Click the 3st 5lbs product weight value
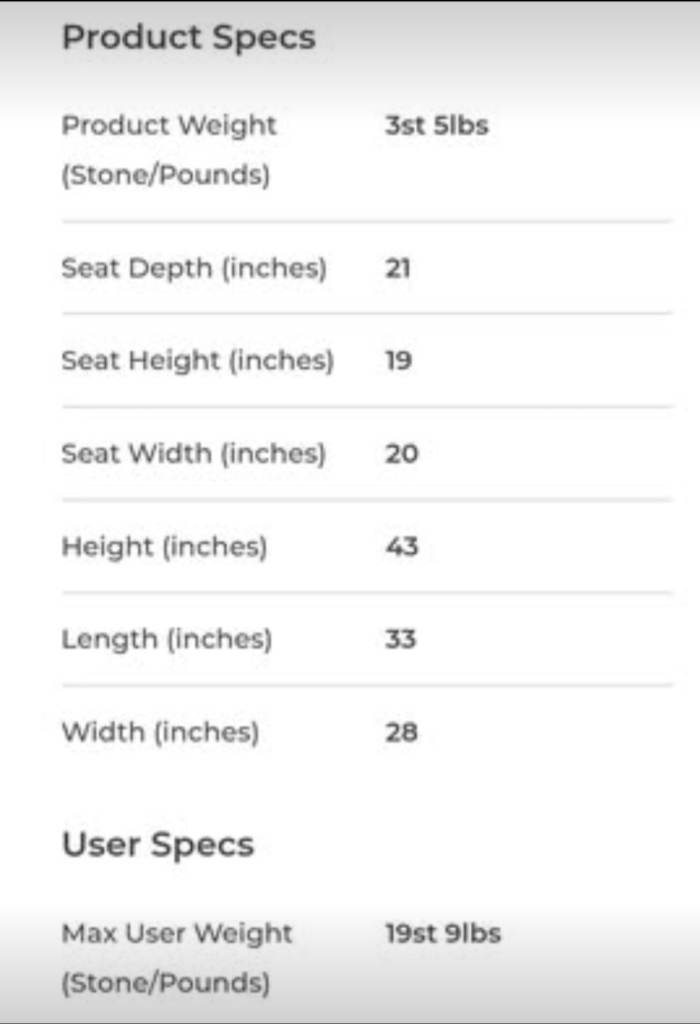This screenshot has height=1024, width=700. point(436,125)
